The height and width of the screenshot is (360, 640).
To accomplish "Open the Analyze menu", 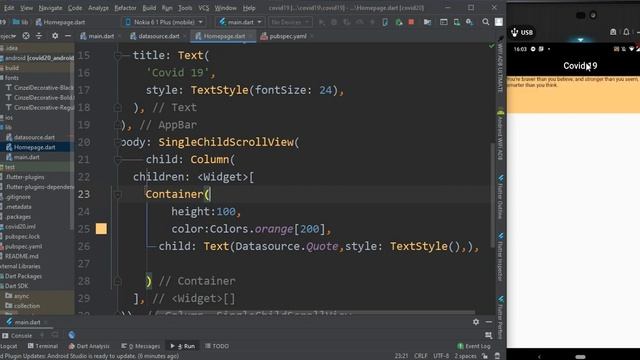I will (x=98, y=8).
